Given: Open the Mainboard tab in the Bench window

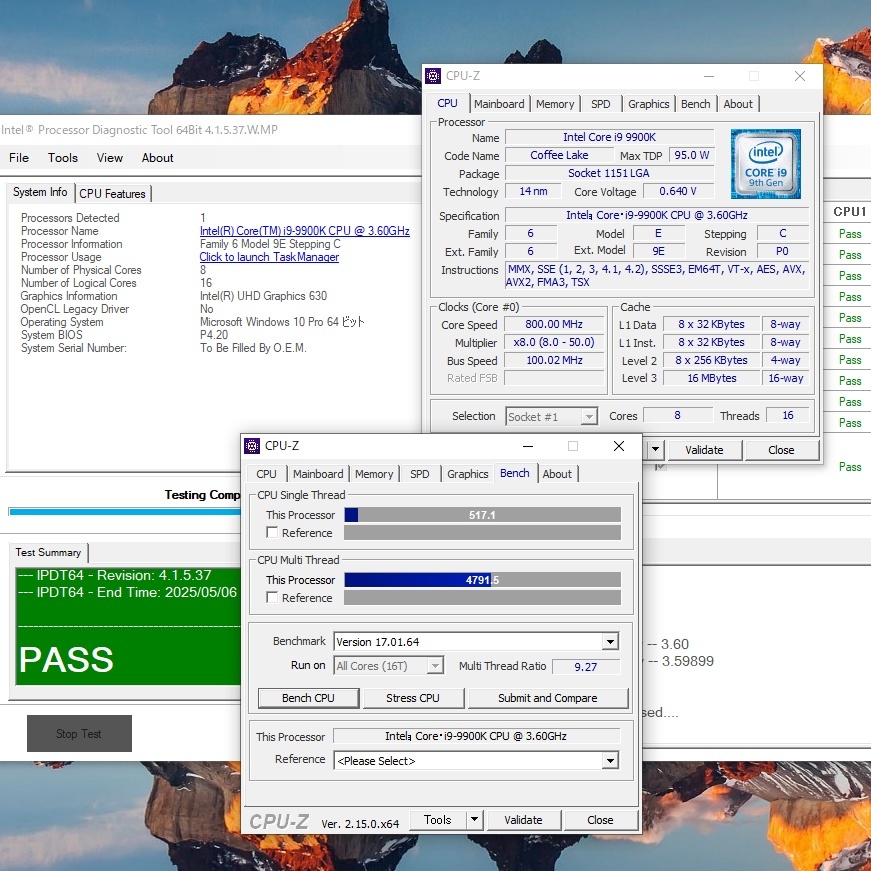Looking at the screenshot, I should click(318, 474).
